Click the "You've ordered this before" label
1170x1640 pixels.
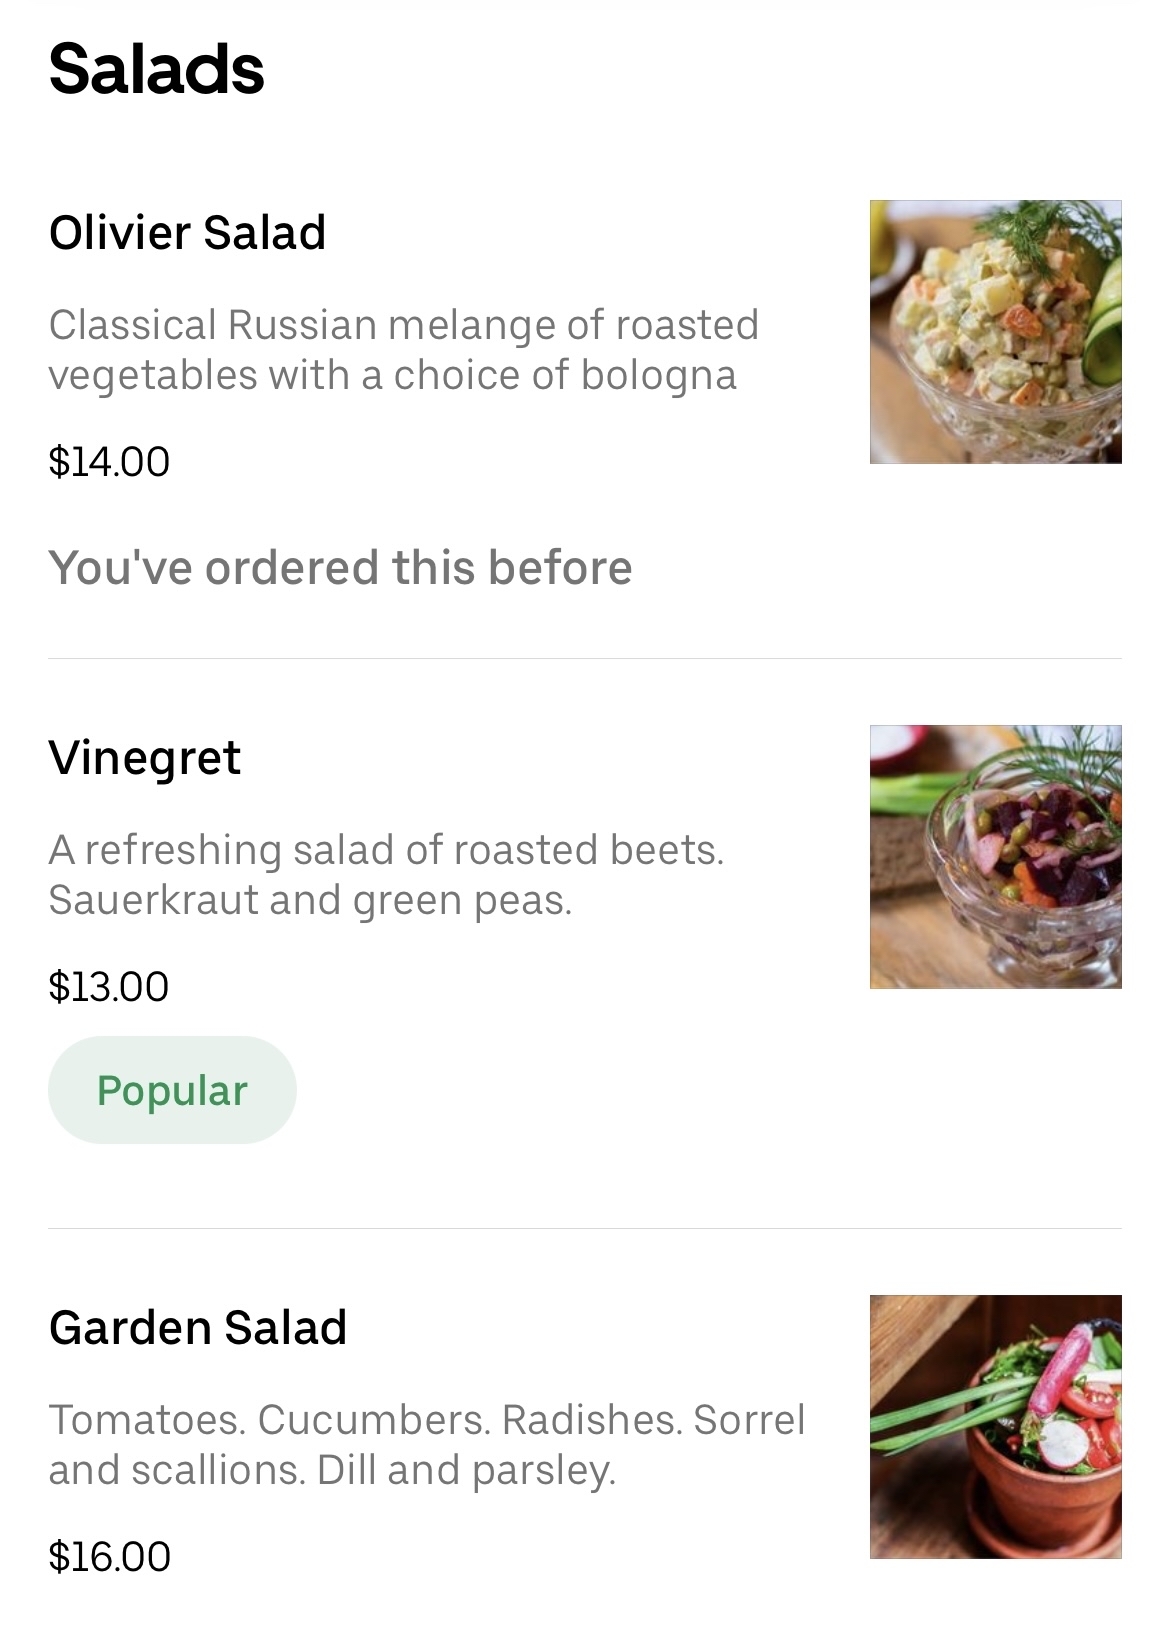pos(340,568)
